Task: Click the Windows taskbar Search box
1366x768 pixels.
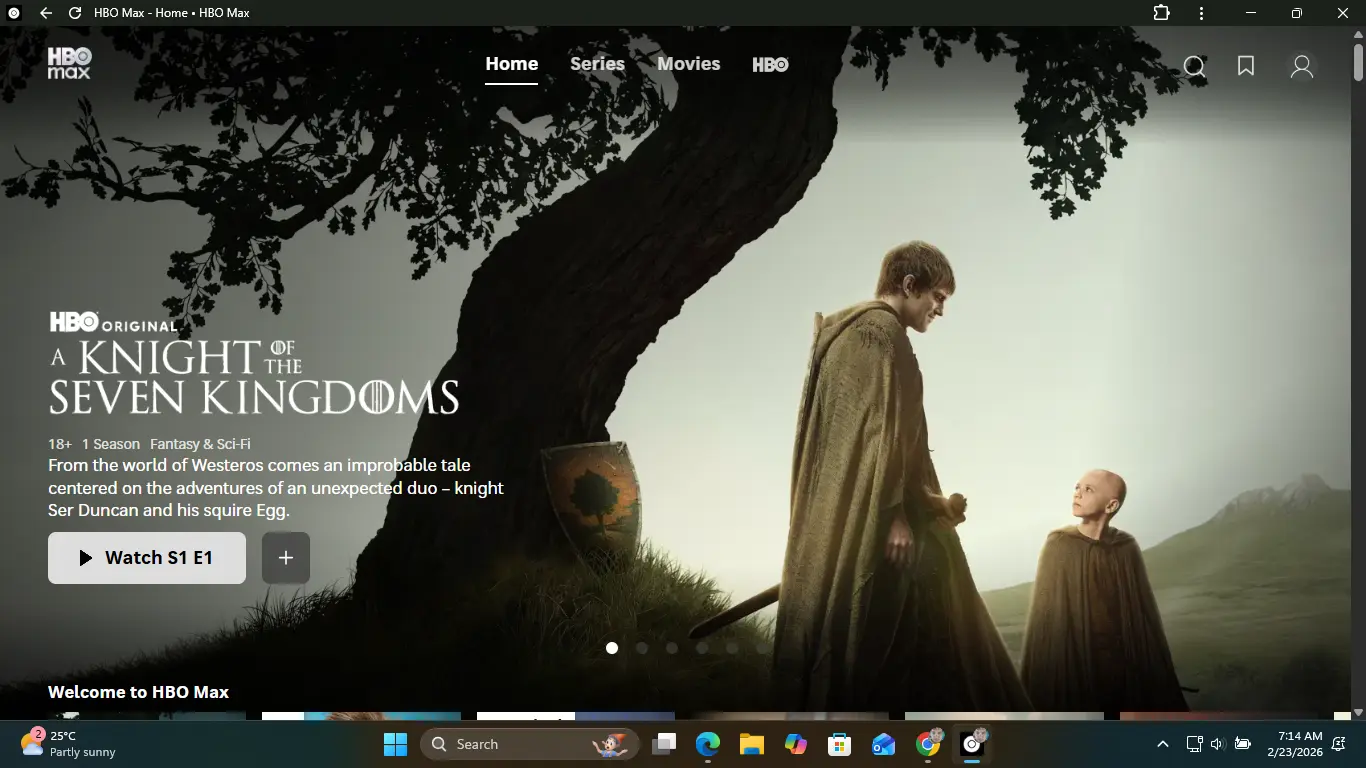Action: (x=530, y=744)
